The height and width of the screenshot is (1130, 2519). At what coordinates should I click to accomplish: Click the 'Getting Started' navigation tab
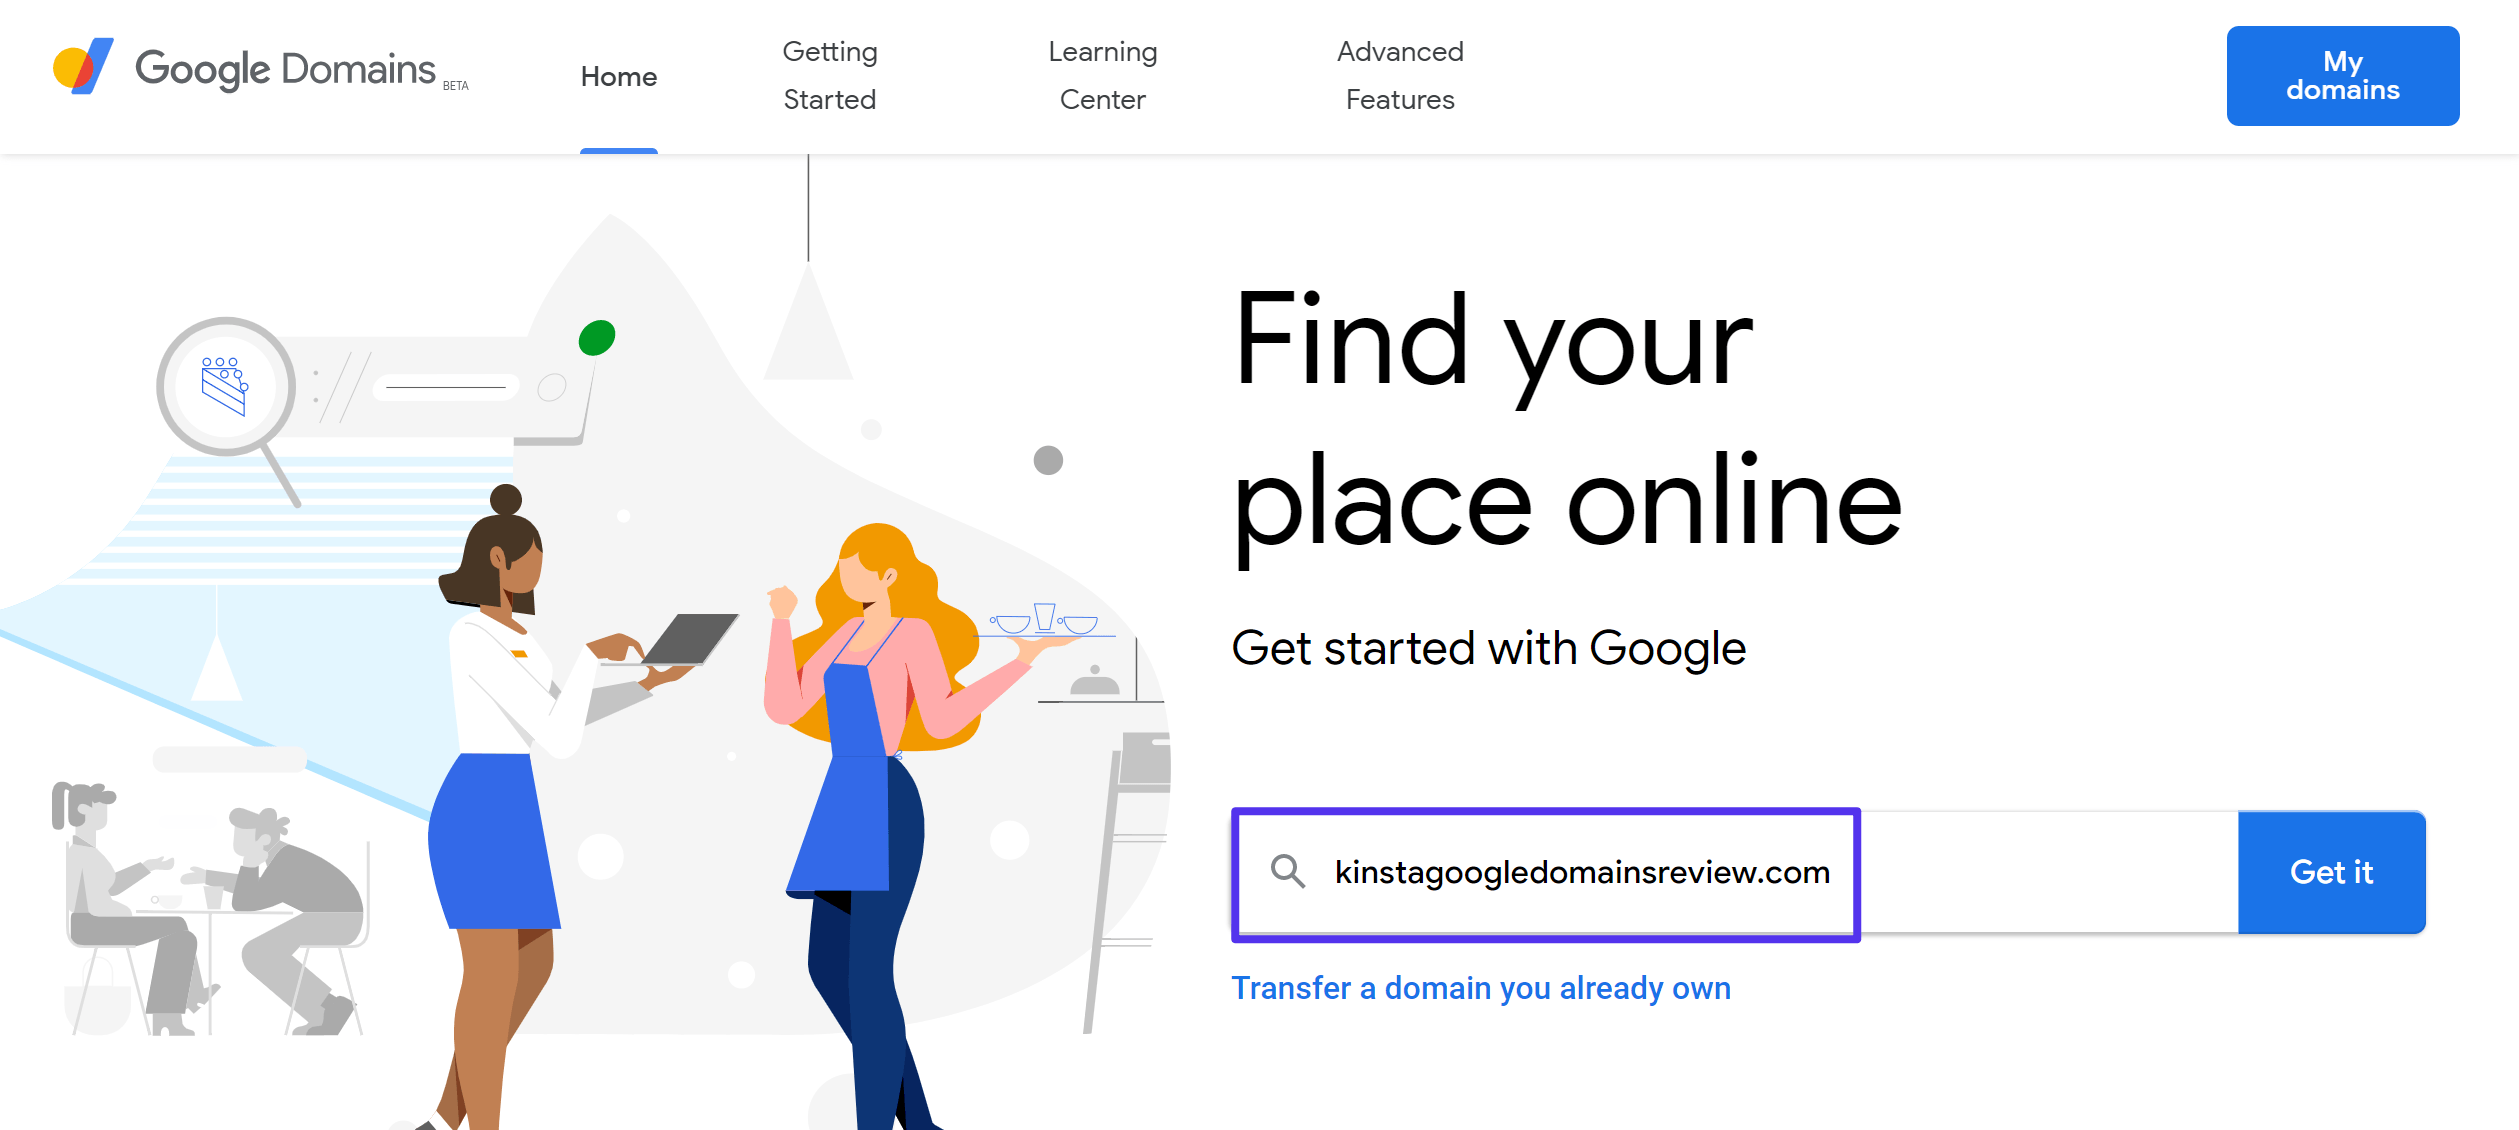tap(829, 74)
